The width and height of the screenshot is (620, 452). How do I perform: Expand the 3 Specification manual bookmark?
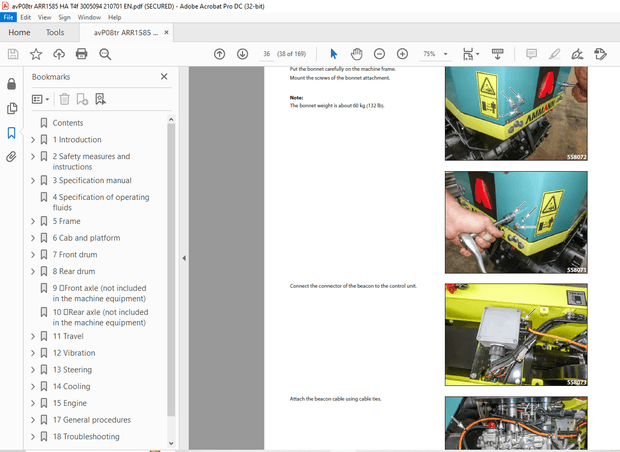(33, 181)
